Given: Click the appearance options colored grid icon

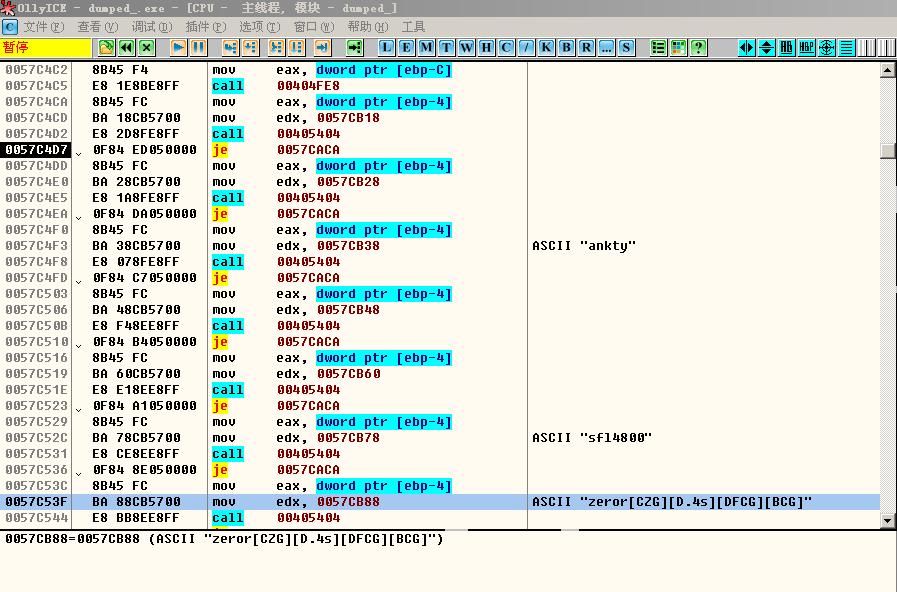Looking at the screenshot, I should (678, 47).
